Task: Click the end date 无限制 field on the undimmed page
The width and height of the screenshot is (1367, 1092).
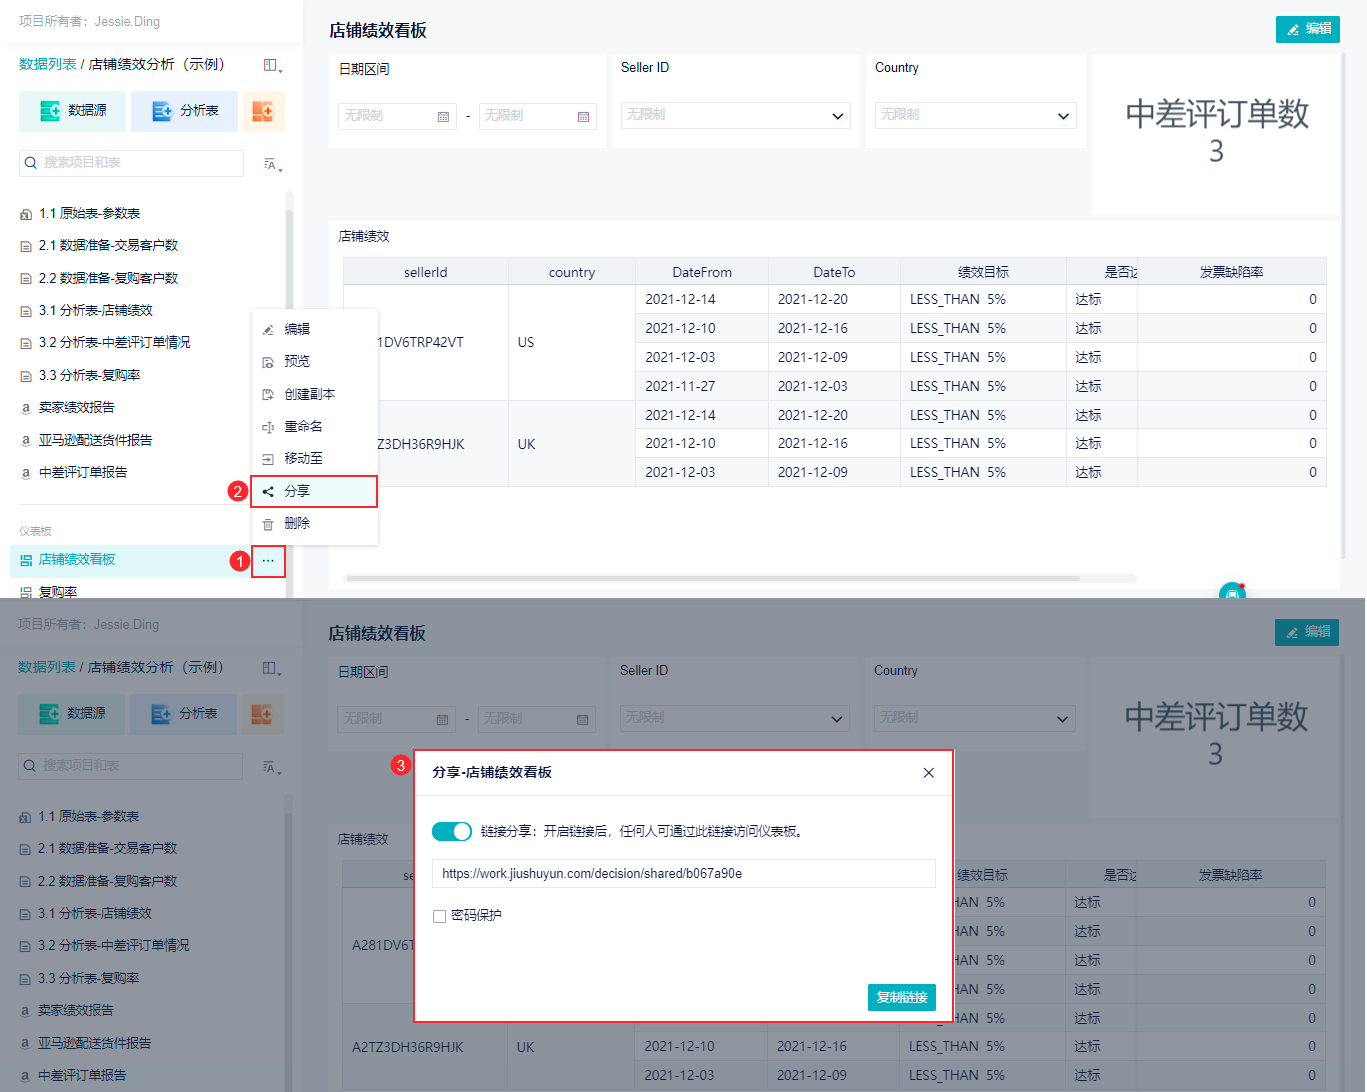Action: (x=537, y=116)
